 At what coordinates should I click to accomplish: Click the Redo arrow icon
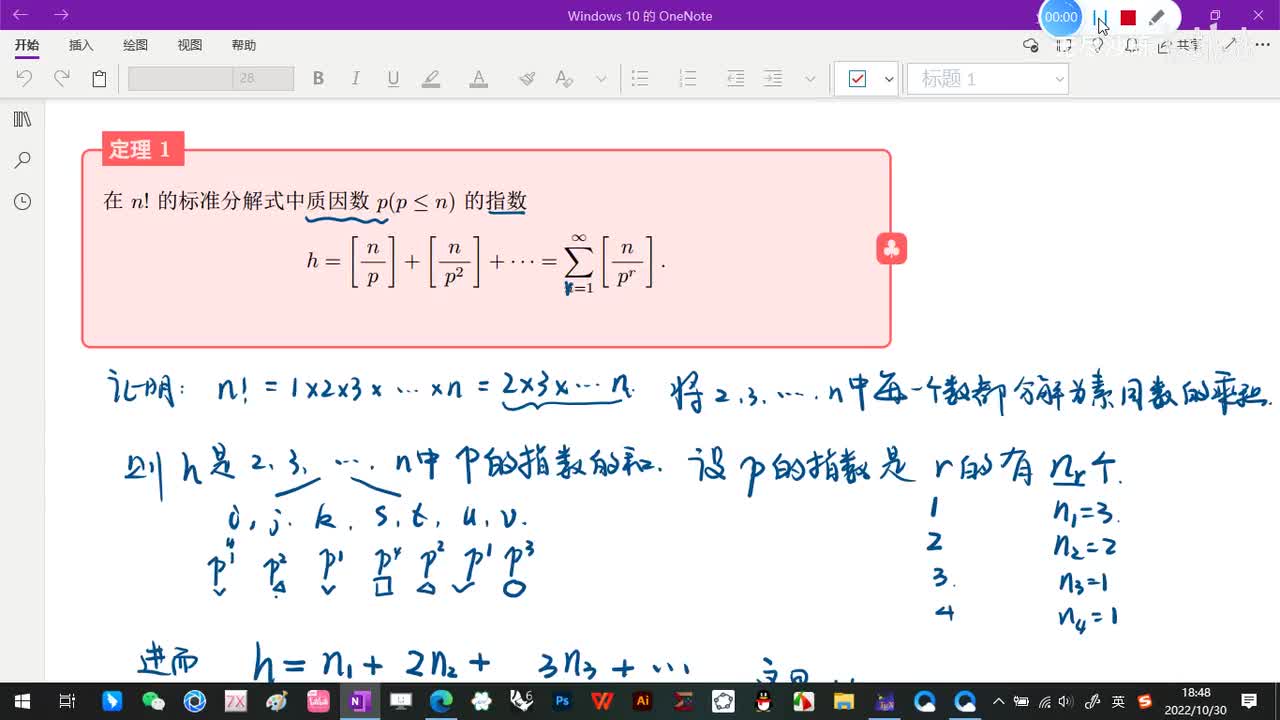point(62,78)
